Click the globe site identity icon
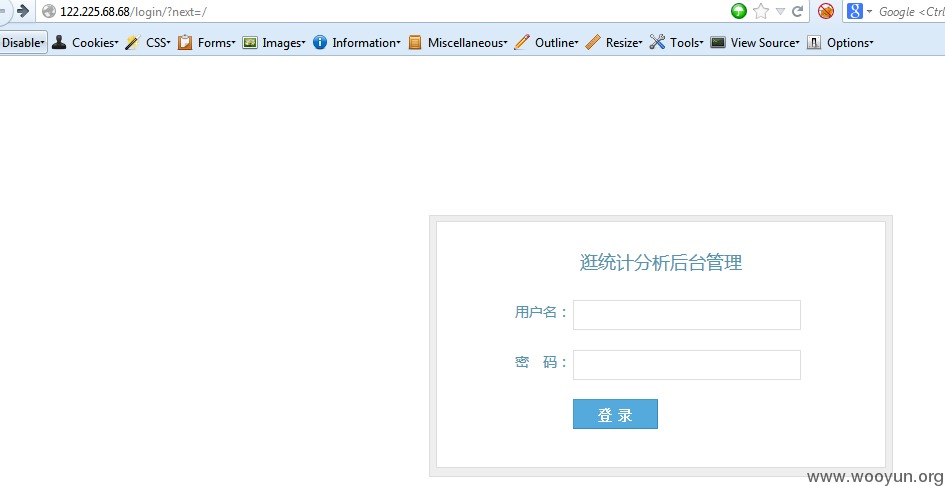This screenshot has height=486, width=945. click(x=49, y=11)
